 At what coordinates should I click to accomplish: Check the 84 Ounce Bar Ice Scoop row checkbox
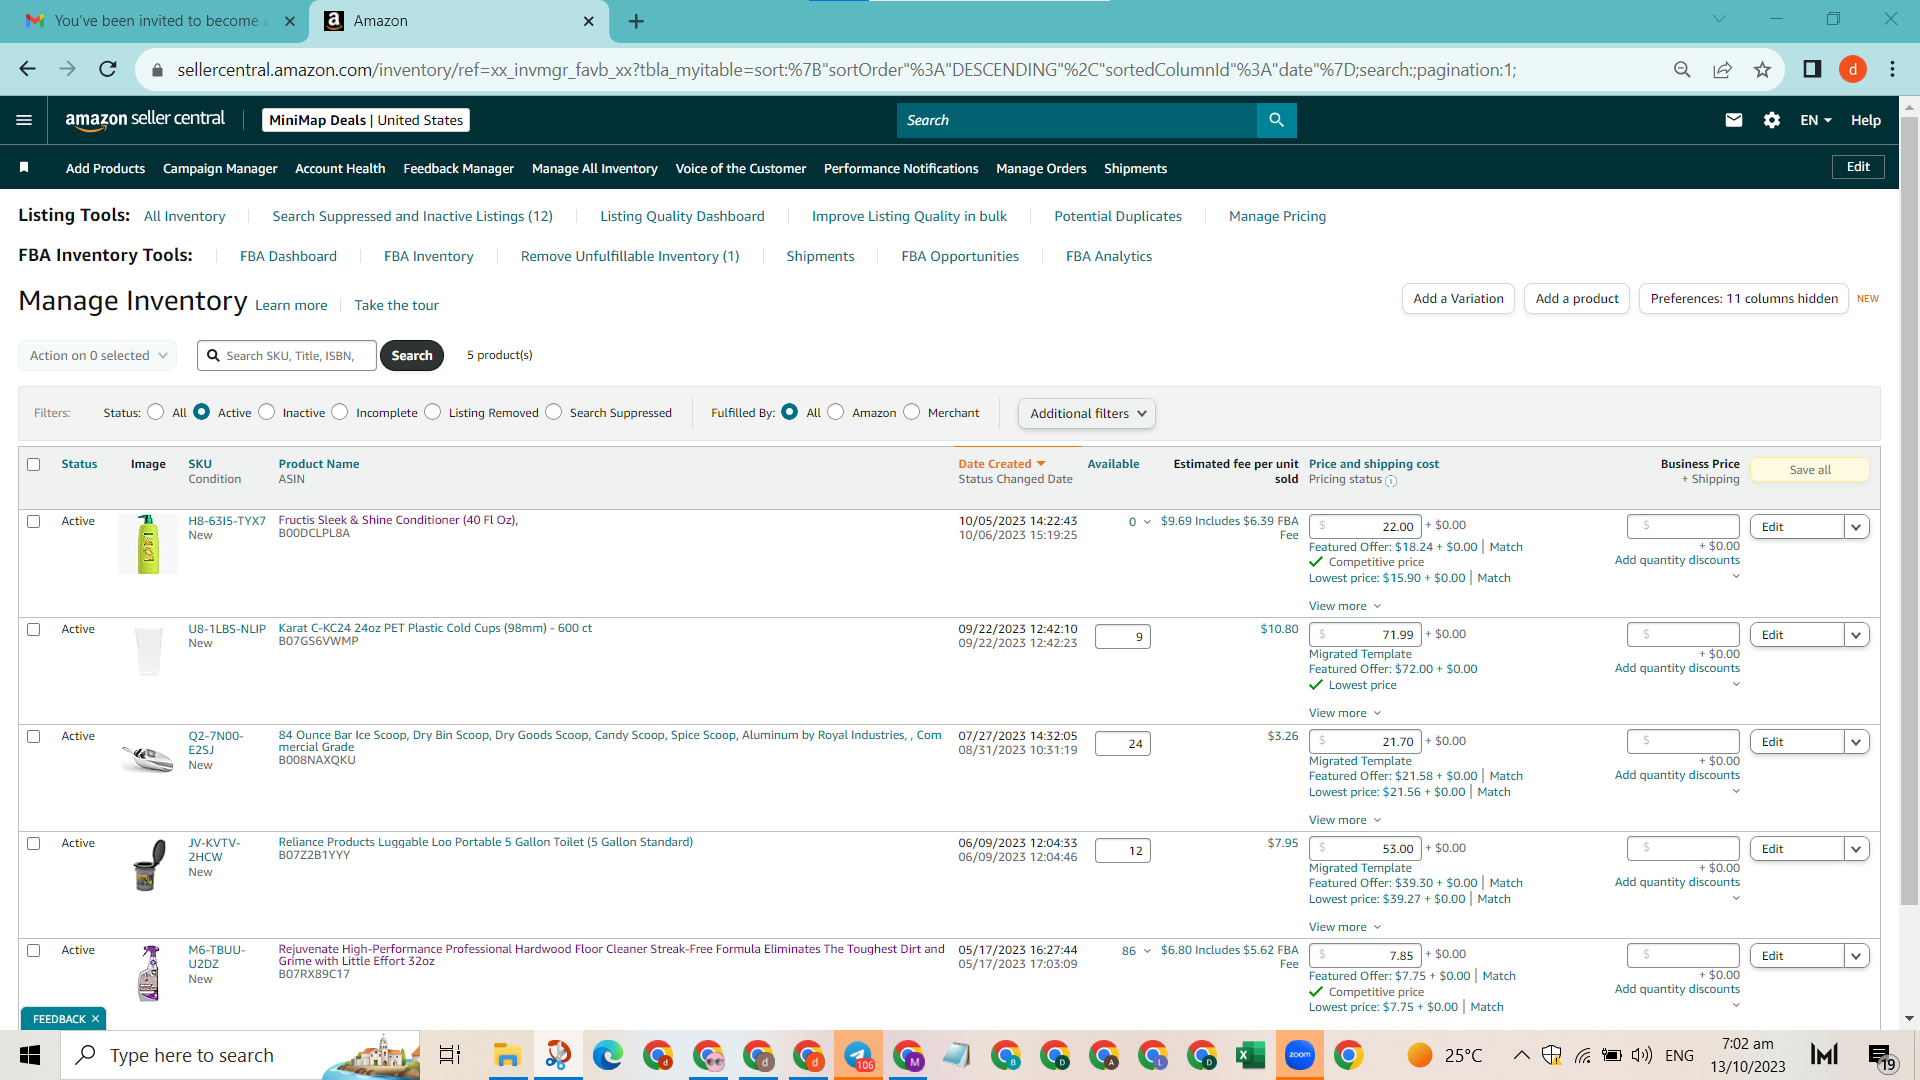34,736
